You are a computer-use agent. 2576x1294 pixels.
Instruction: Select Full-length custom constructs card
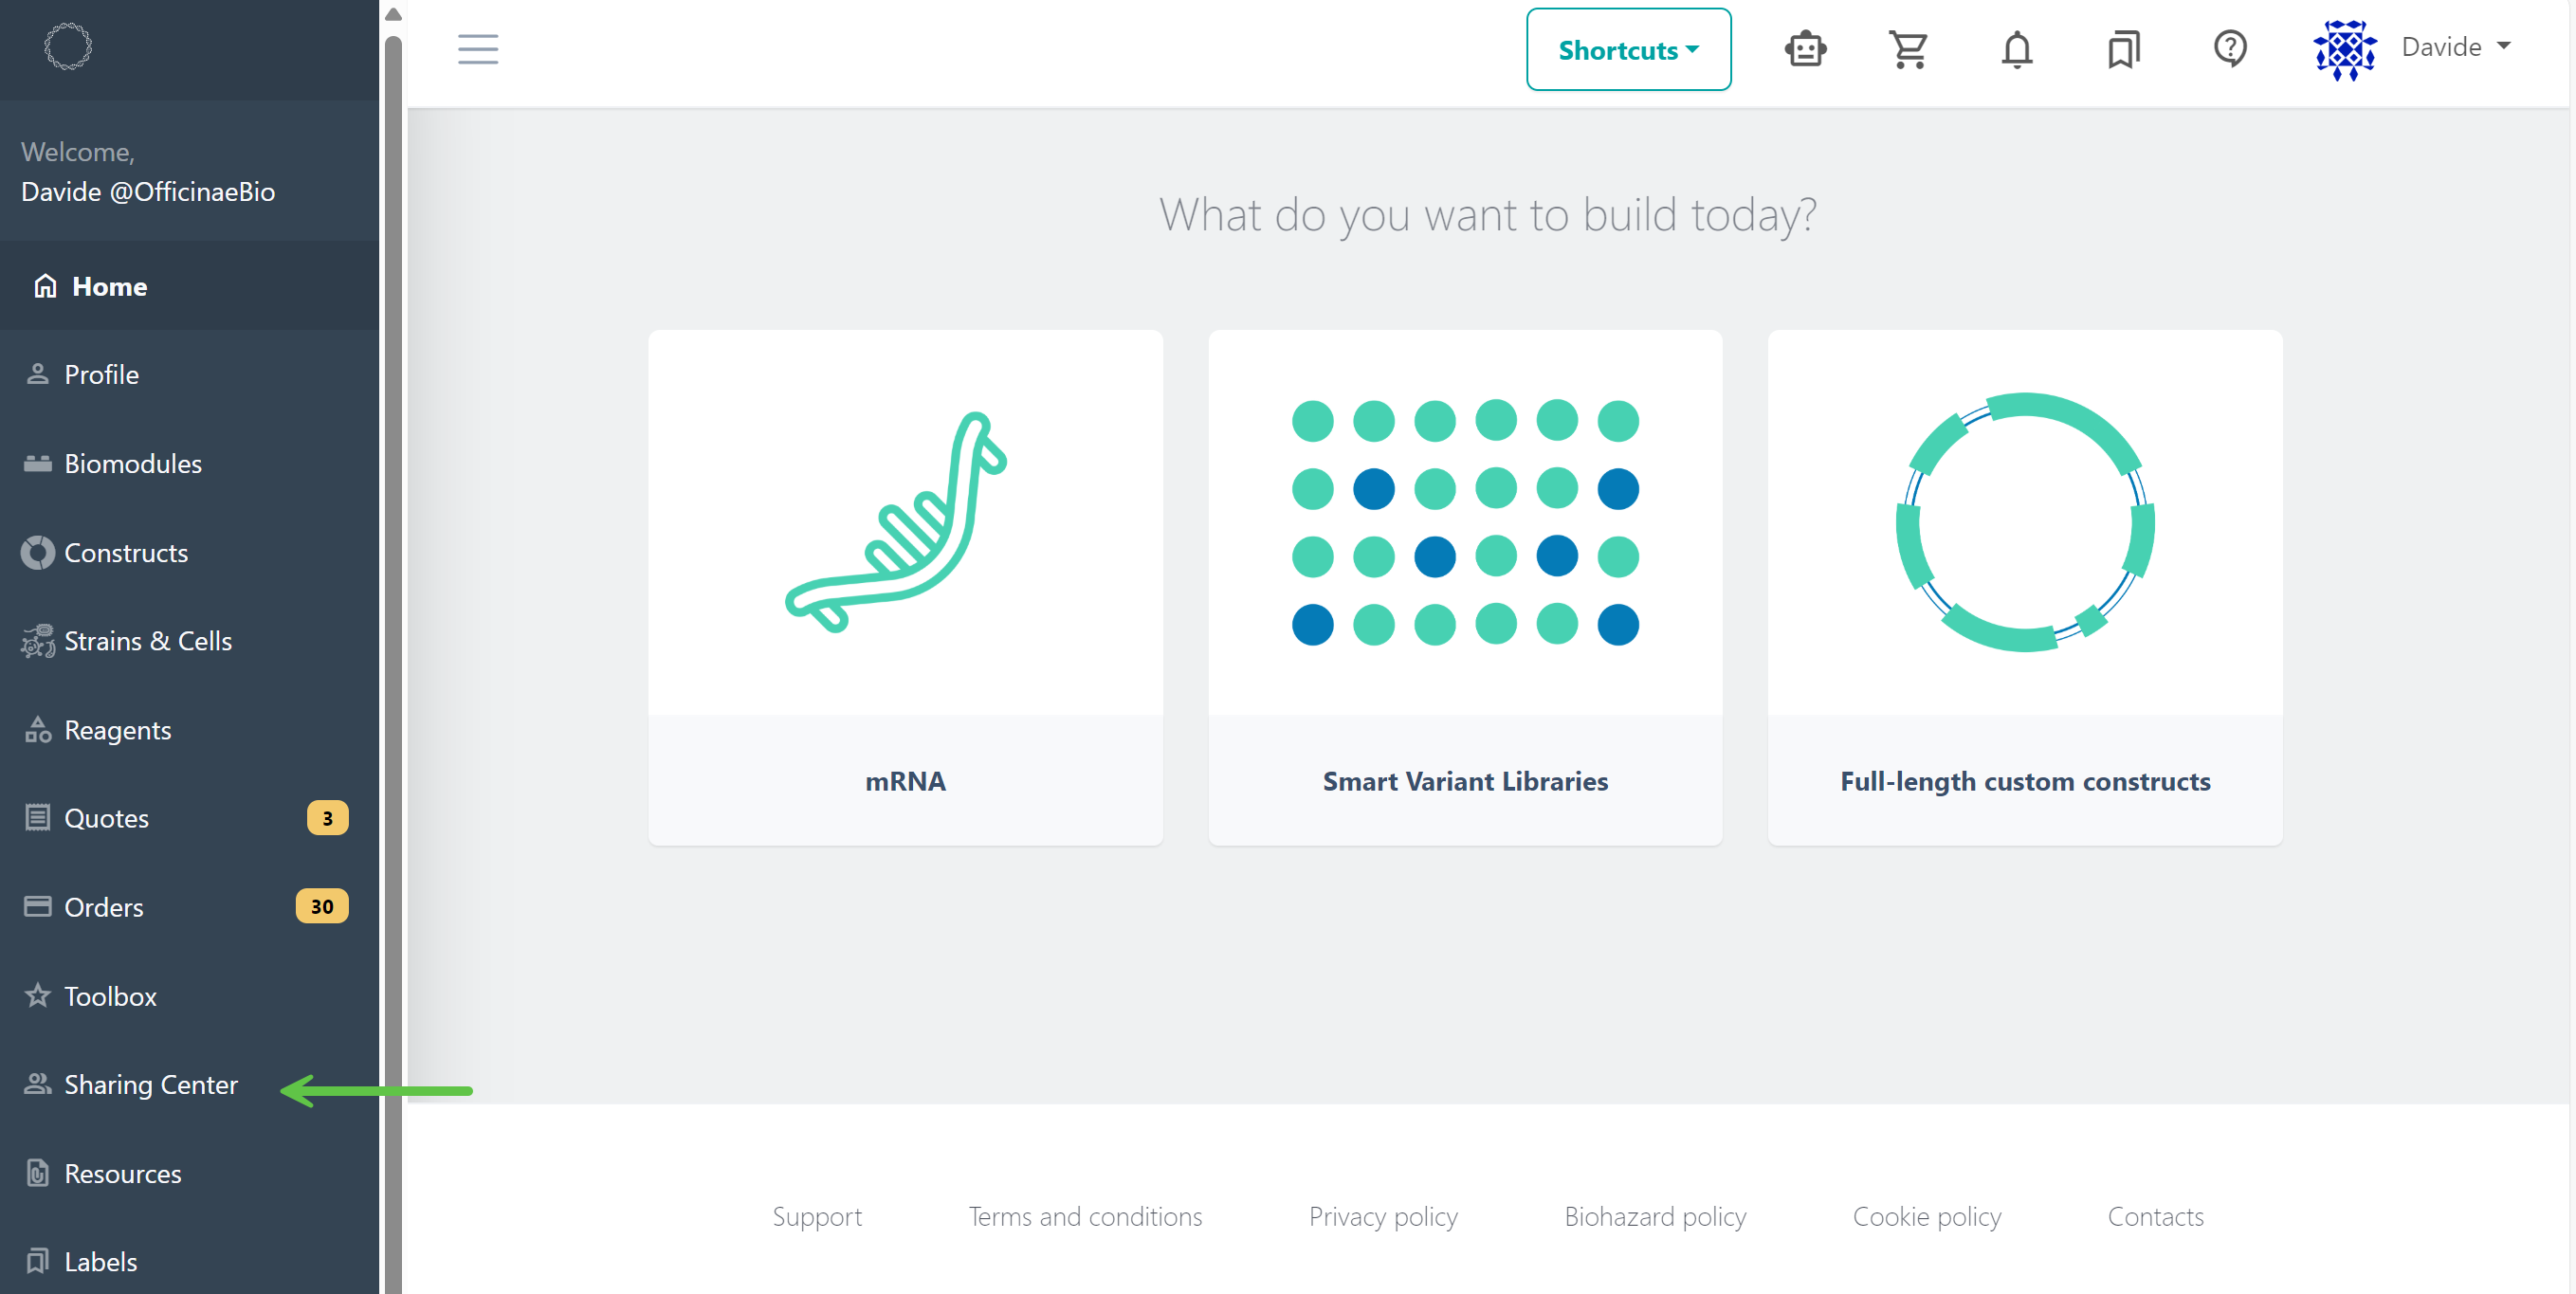[2025, 587]
